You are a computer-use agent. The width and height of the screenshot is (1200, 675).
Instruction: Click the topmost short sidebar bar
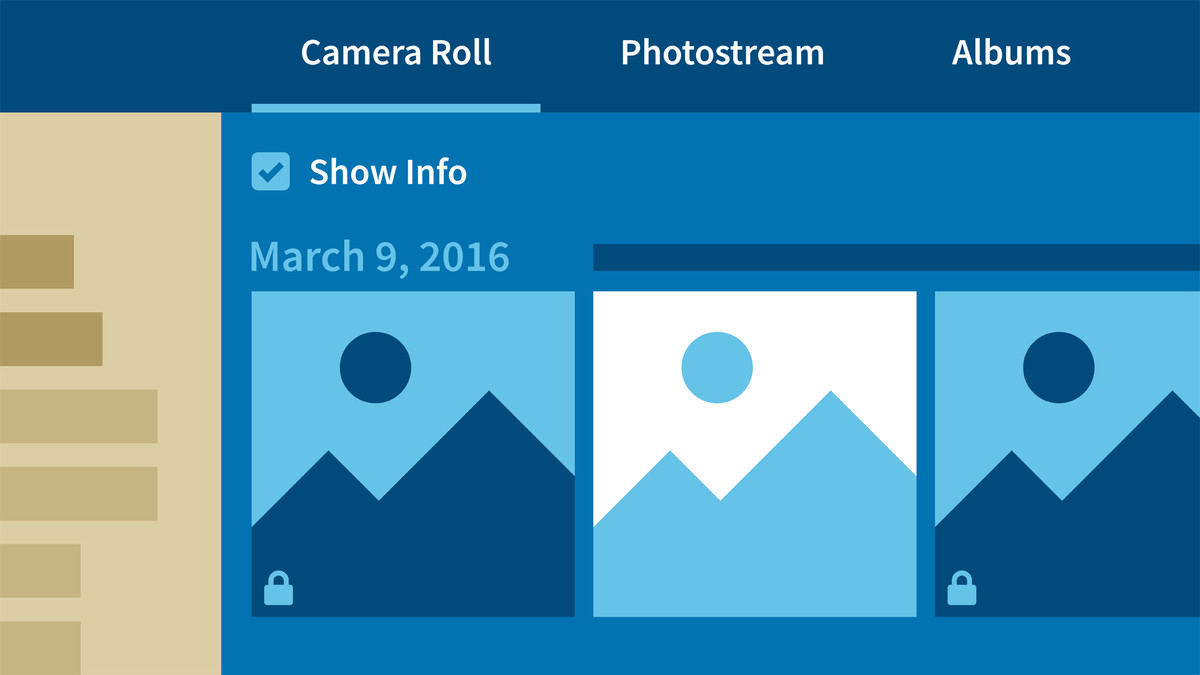37,262
